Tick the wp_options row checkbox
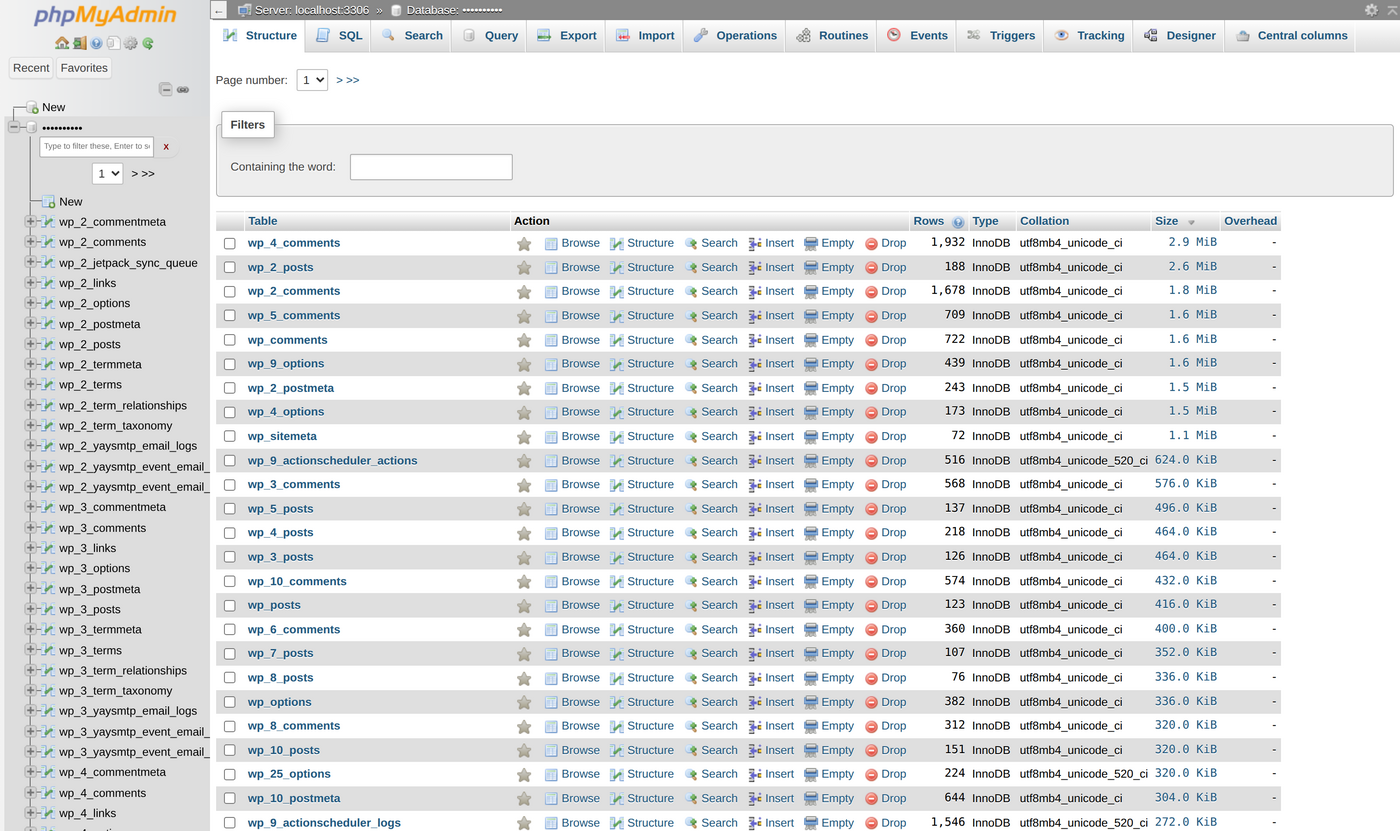 click(x=230, y=702)
